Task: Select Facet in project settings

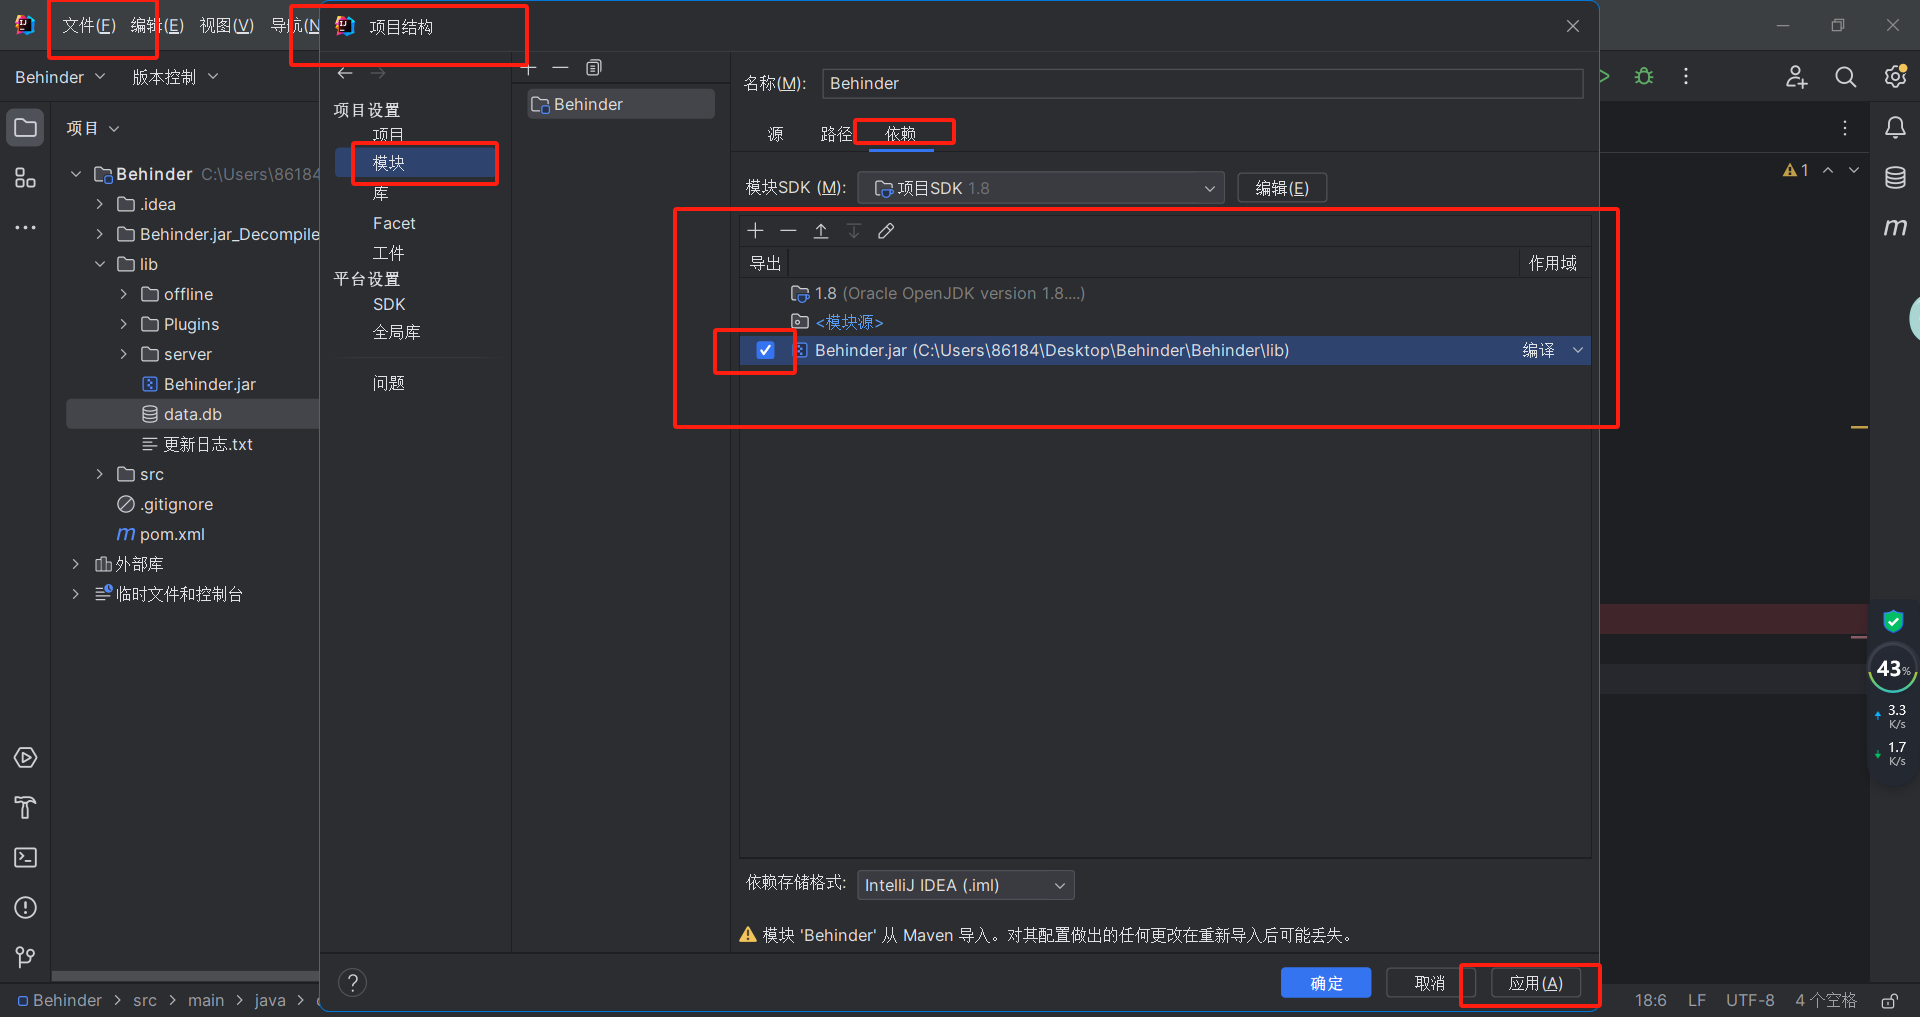Action: (x=394, y=224)
